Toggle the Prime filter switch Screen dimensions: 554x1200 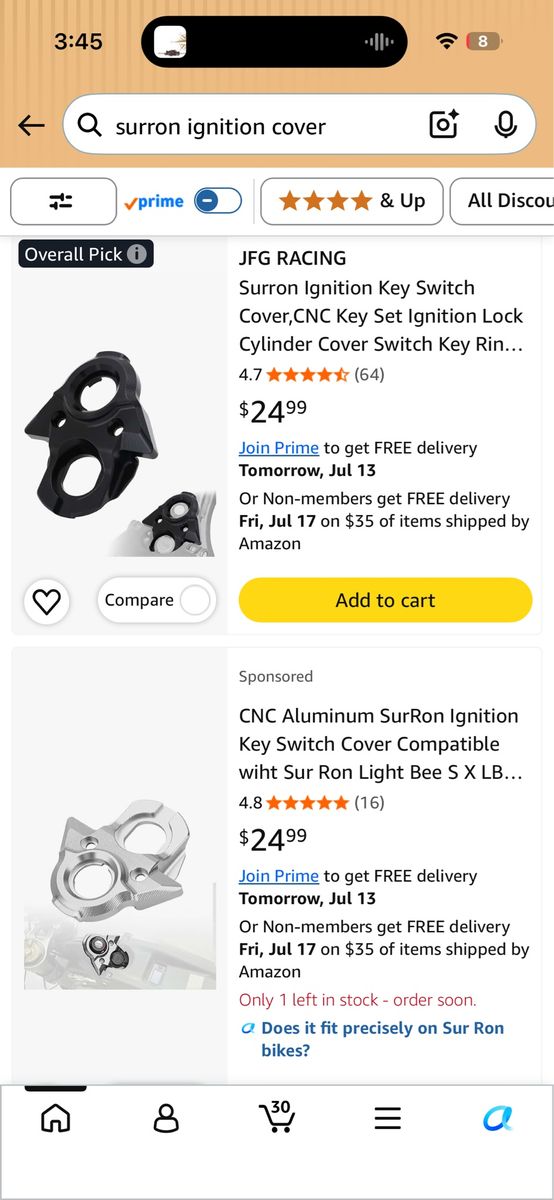(218, 201)
